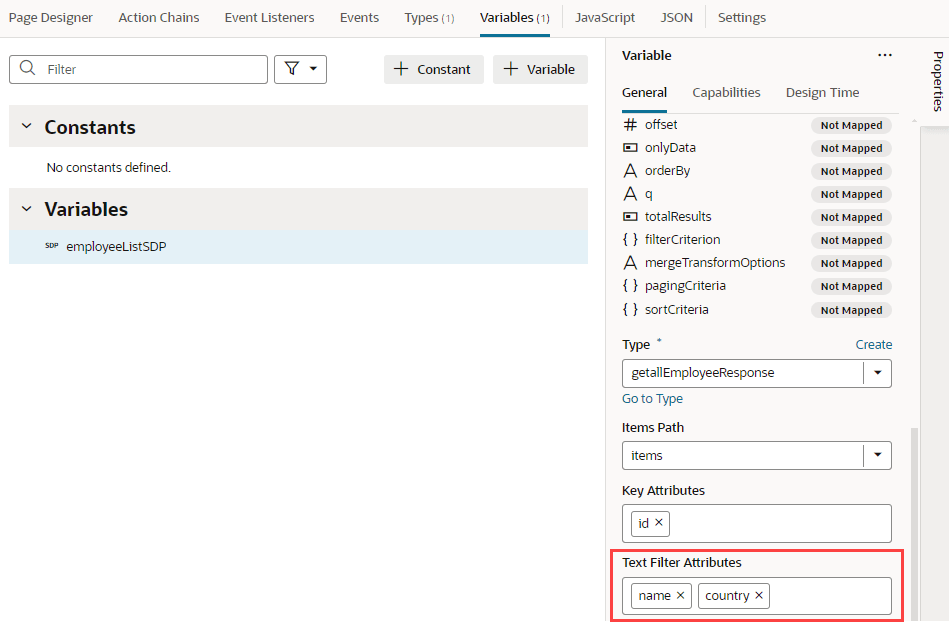Click Not Mapped badge for q
The width and height of the screenshot is (949, 622).
pyautogui.click(x=851, y=194)
